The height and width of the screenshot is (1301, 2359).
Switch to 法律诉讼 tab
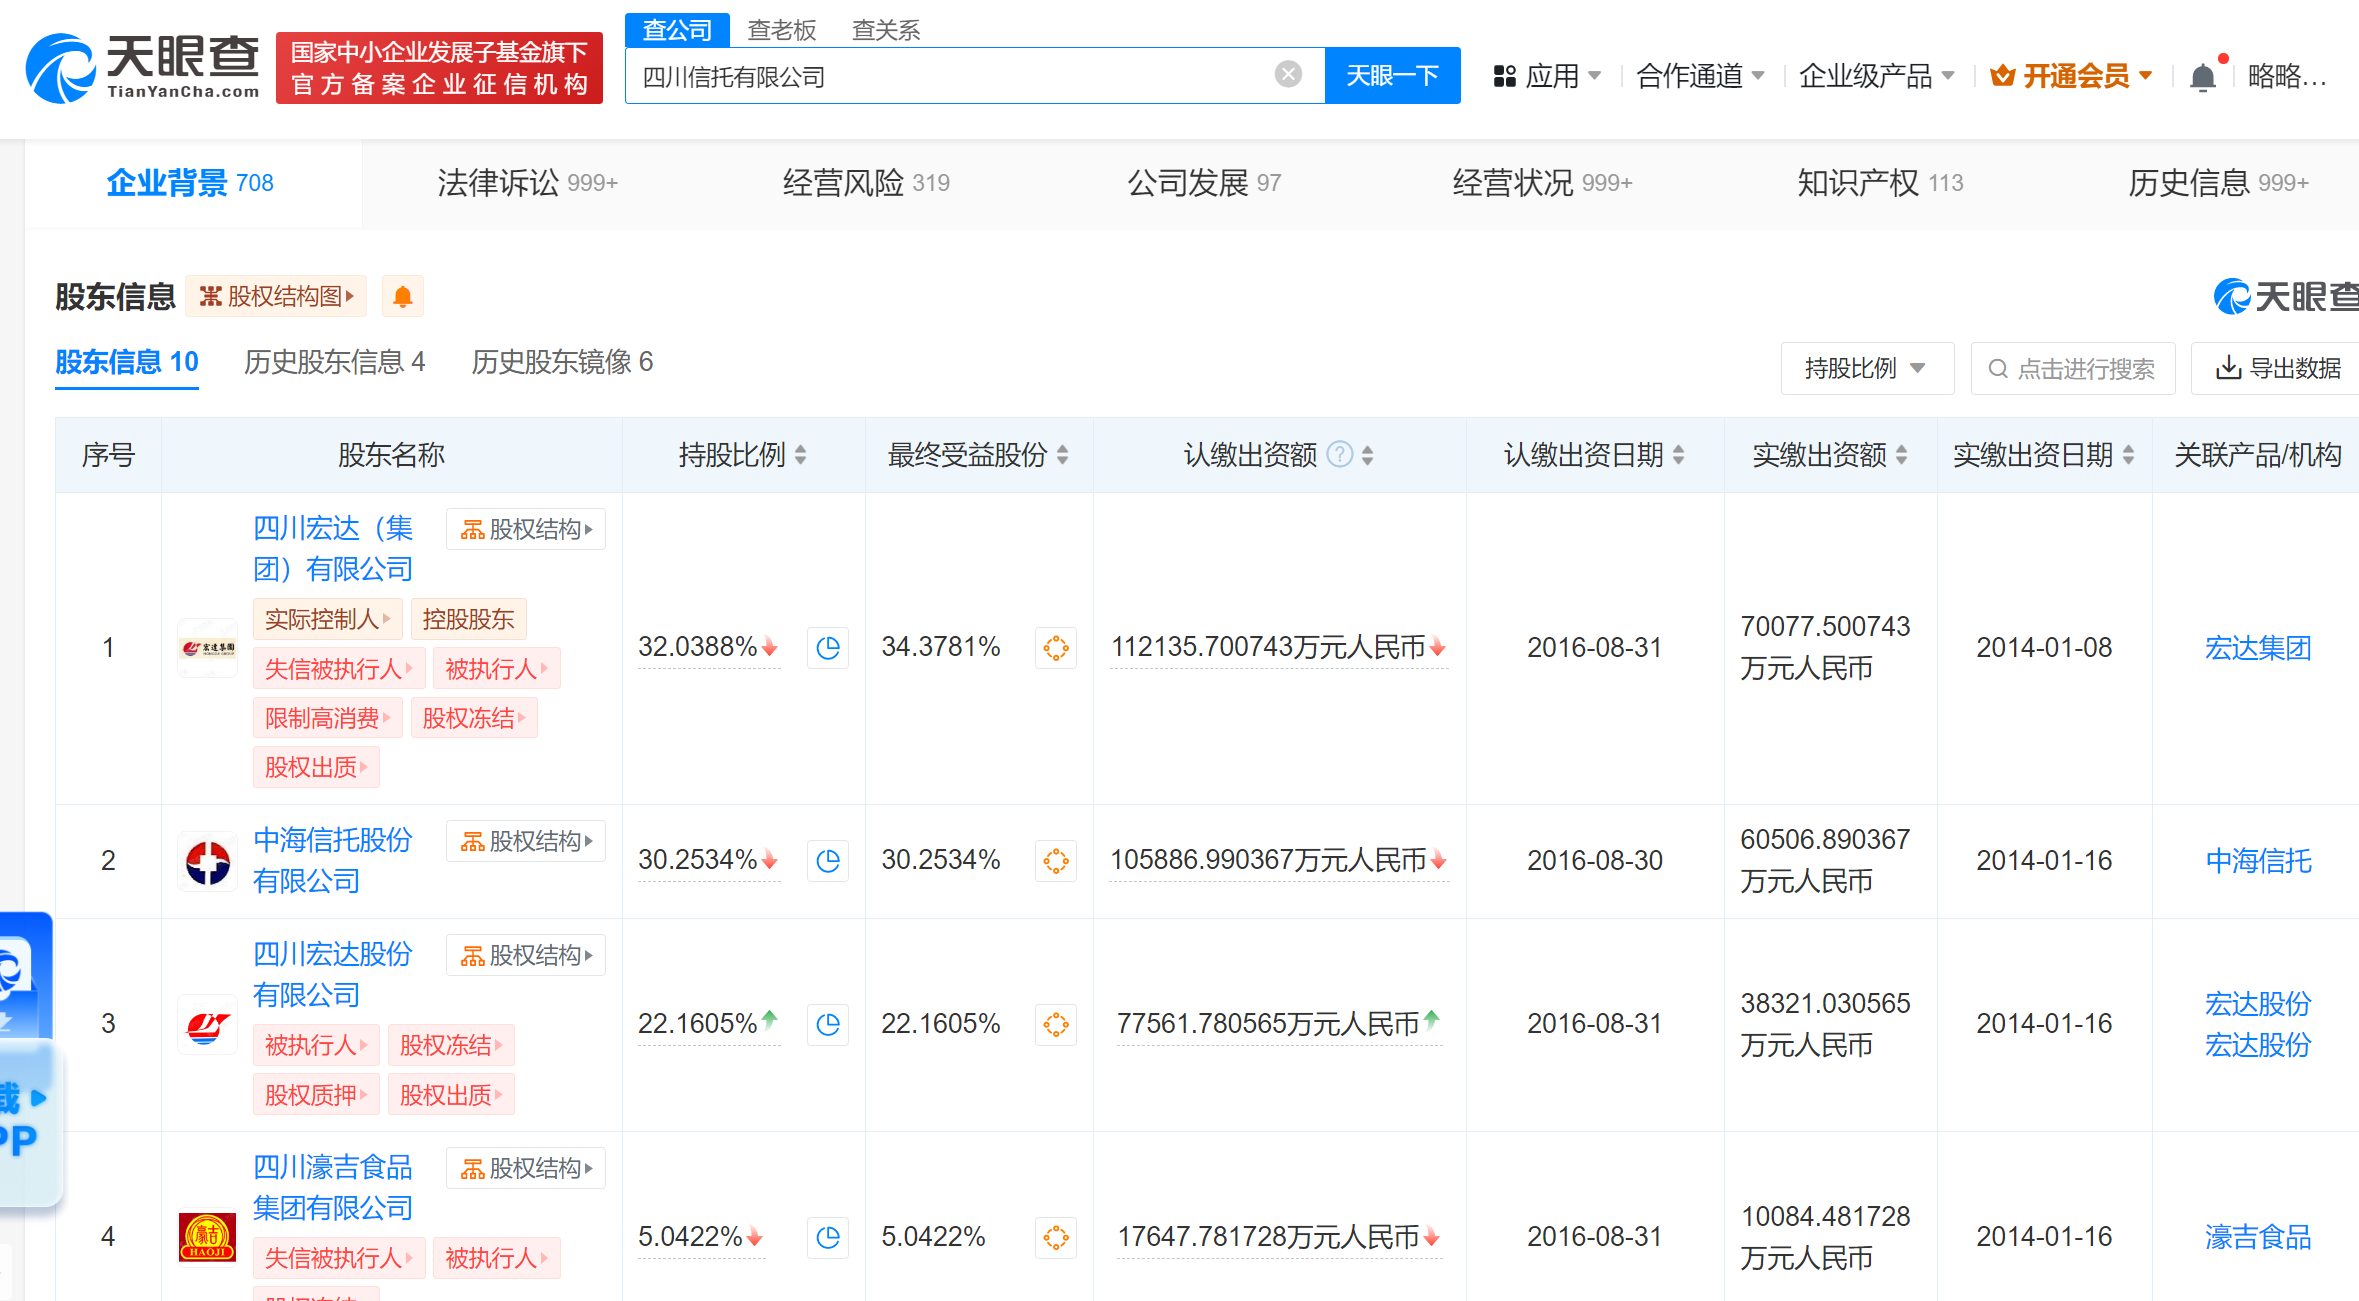[x=526, y=183]
